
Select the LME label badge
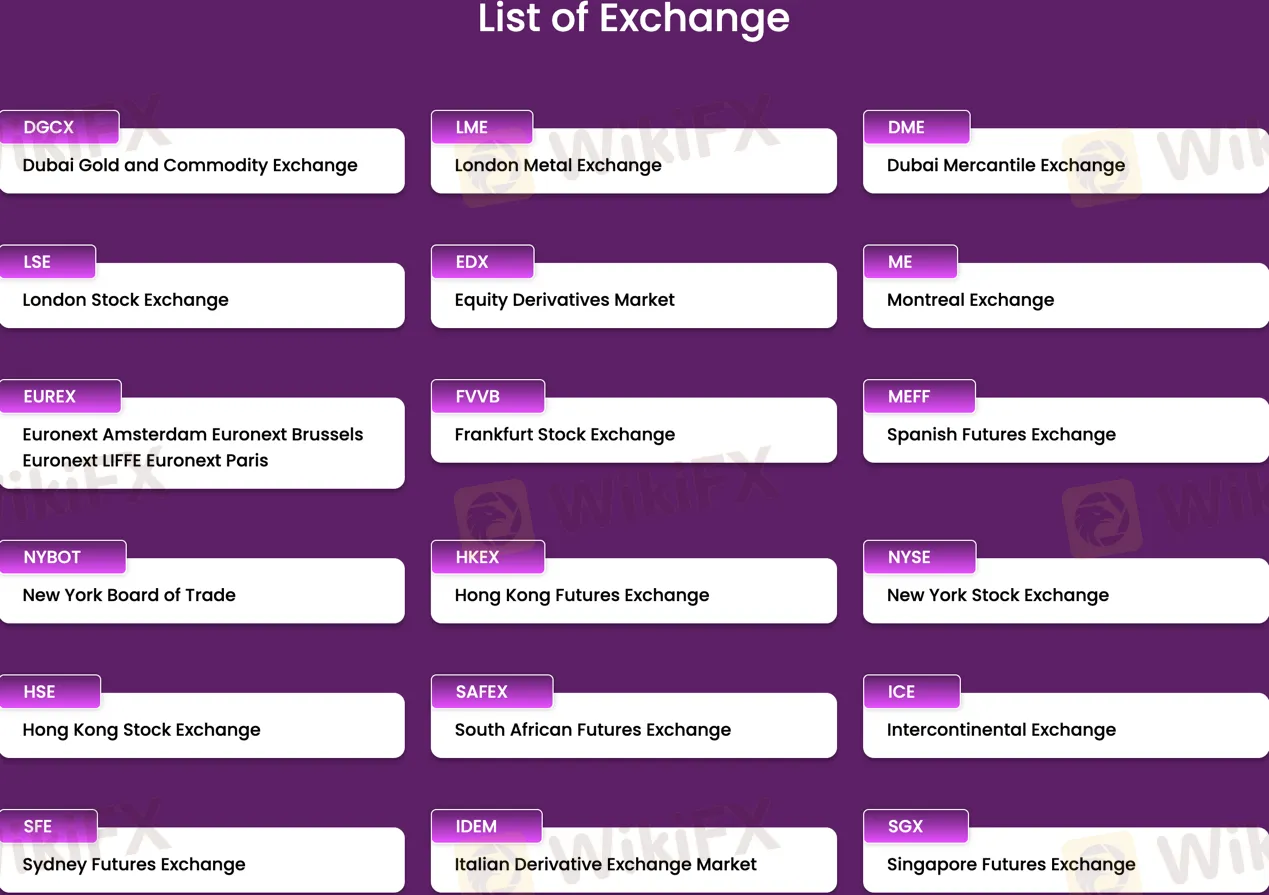(481, 128)
